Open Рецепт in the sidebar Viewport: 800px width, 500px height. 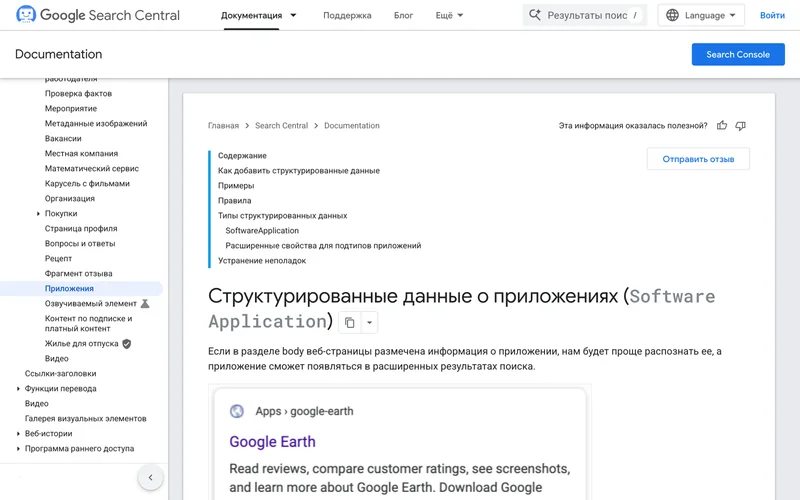[58, 259]
